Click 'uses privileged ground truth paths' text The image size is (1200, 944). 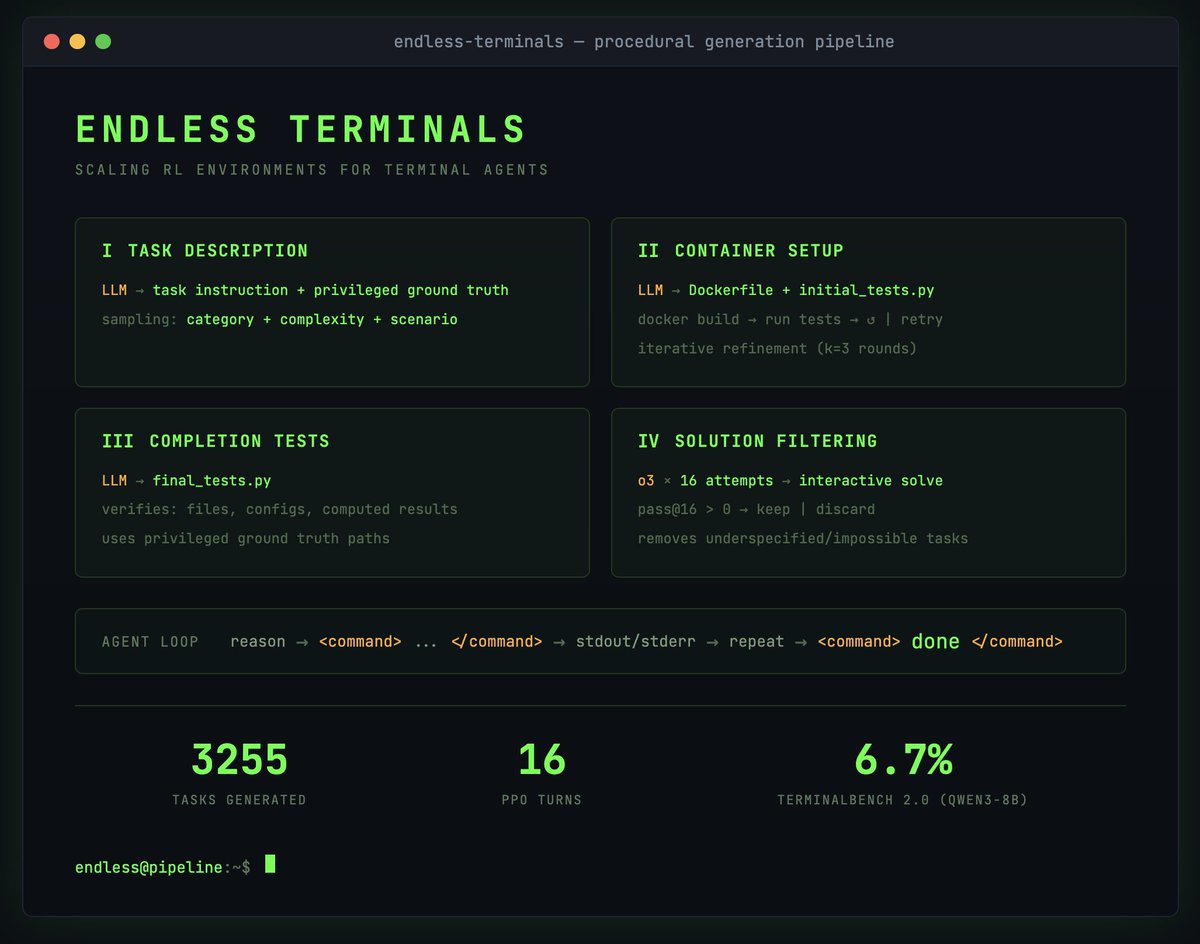246,538
